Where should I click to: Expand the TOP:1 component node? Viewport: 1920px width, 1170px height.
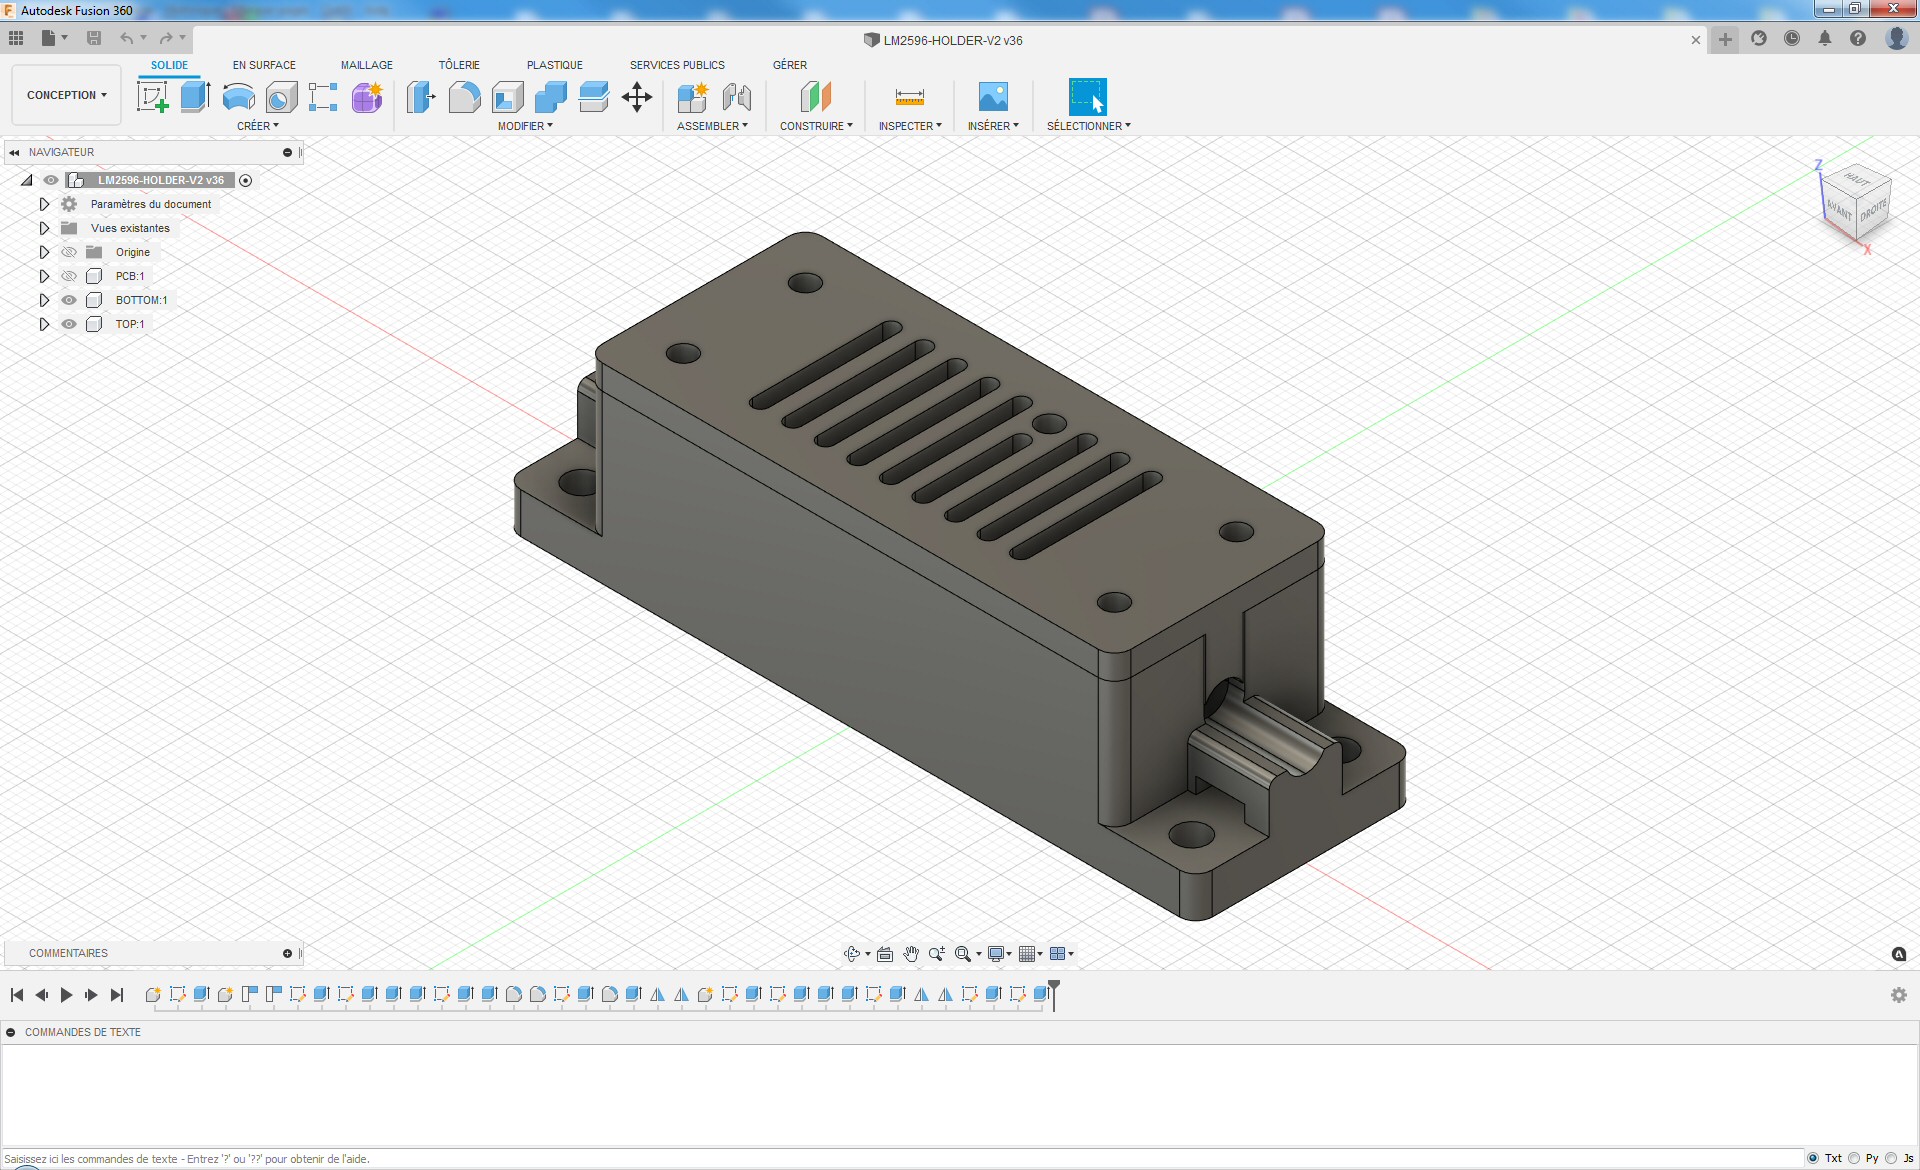tap(44, 324)
